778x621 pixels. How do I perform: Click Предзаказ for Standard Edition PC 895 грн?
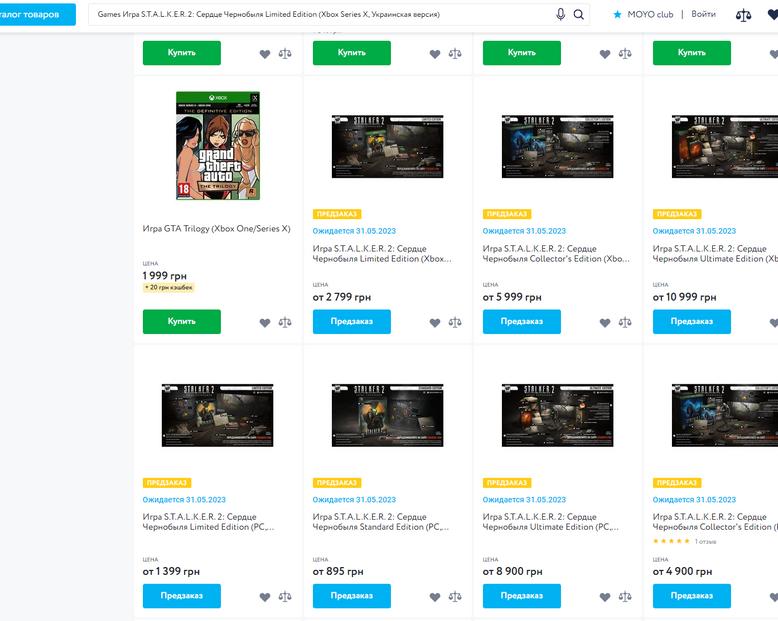pos(352,596)
